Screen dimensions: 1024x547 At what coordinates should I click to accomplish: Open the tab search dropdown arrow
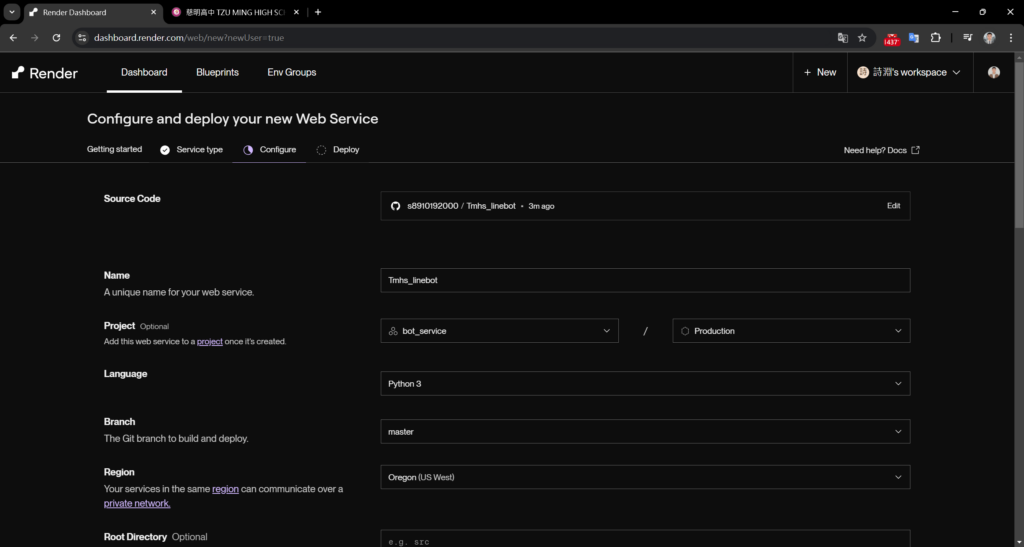[12, 12]
